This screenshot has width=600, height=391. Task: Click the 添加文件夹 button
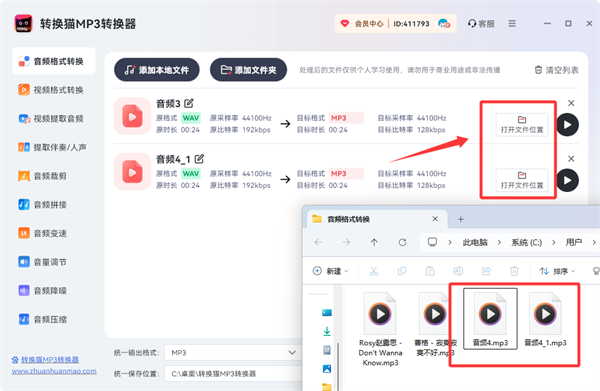coord(248,70)
